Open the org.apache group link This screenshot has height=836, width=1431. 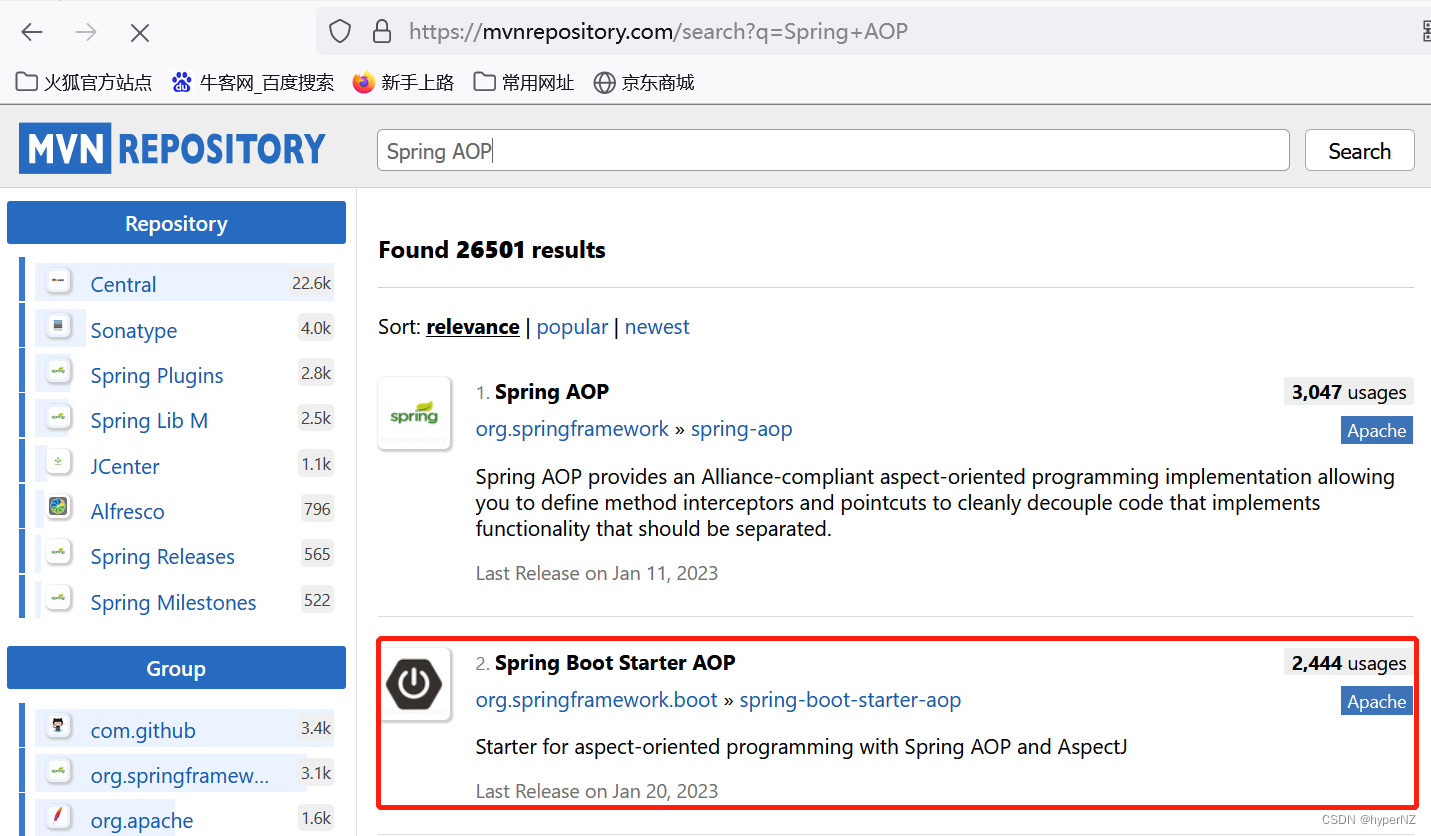click(x=142, y=821)
